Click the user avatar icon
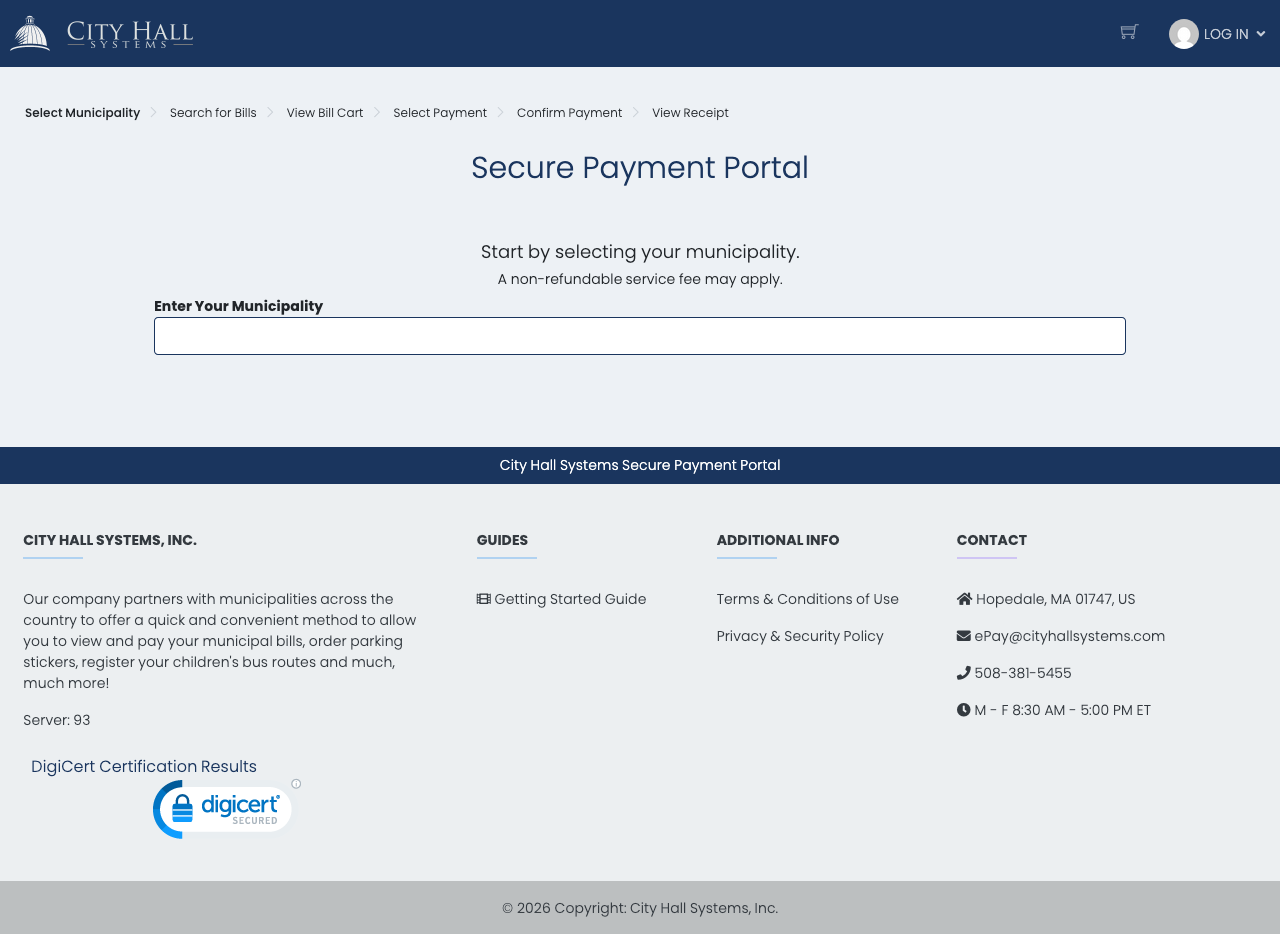Image resolution: width=1280 pixels, height=934 pixels. tap(1183, 34)
